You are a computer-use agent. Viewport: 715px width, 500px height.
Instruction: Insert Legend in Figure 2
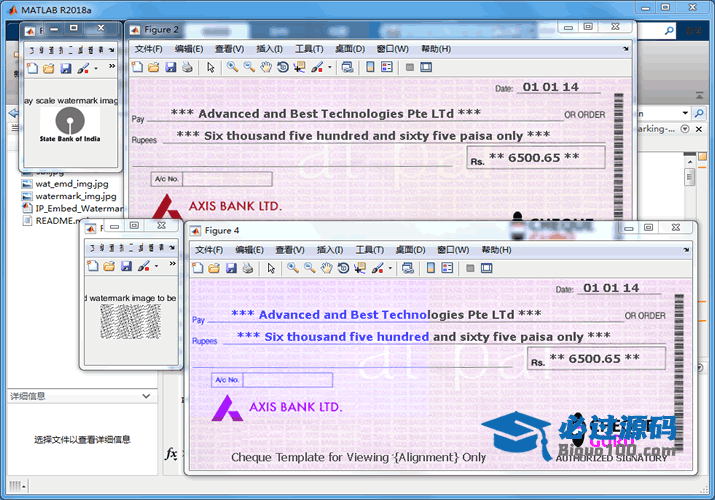tap(387, 67)
